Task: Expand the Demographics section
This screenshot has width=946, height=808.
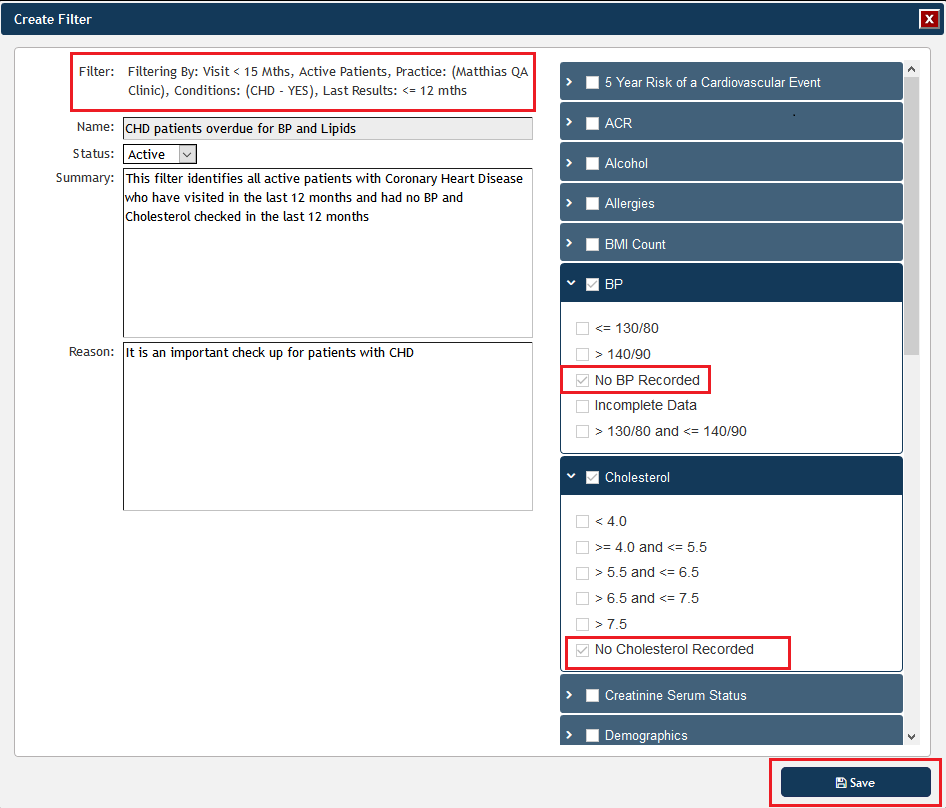Action: click(569, 734)
